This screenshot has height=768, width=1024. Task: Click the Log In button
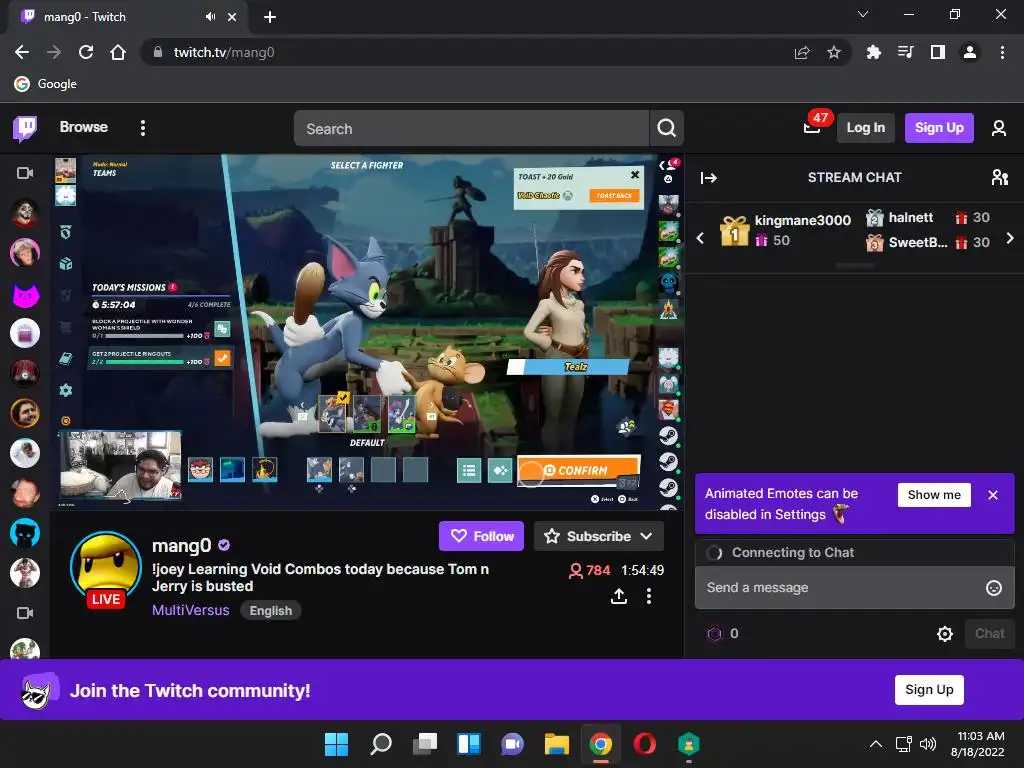click(x=865, y=128)
